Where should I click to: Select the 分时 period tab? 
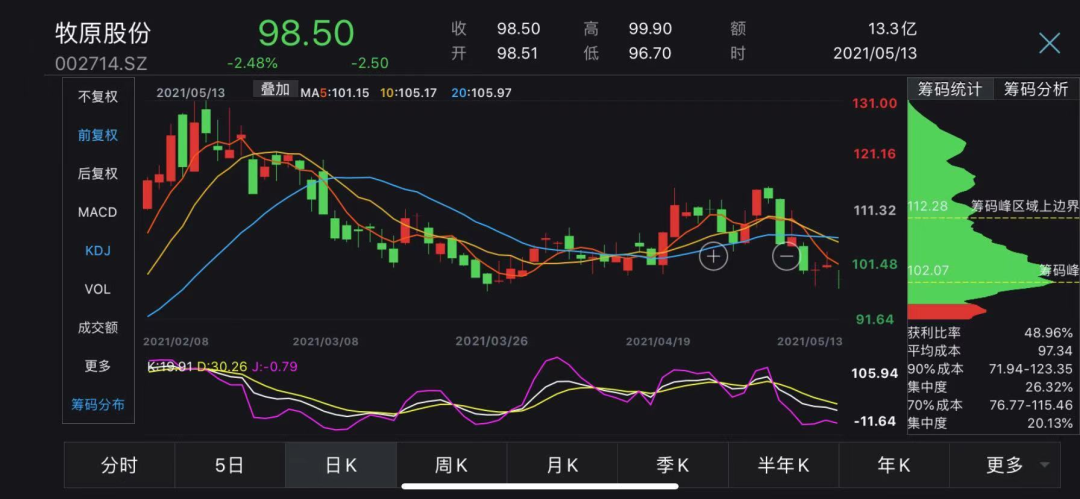pos(119,465)
